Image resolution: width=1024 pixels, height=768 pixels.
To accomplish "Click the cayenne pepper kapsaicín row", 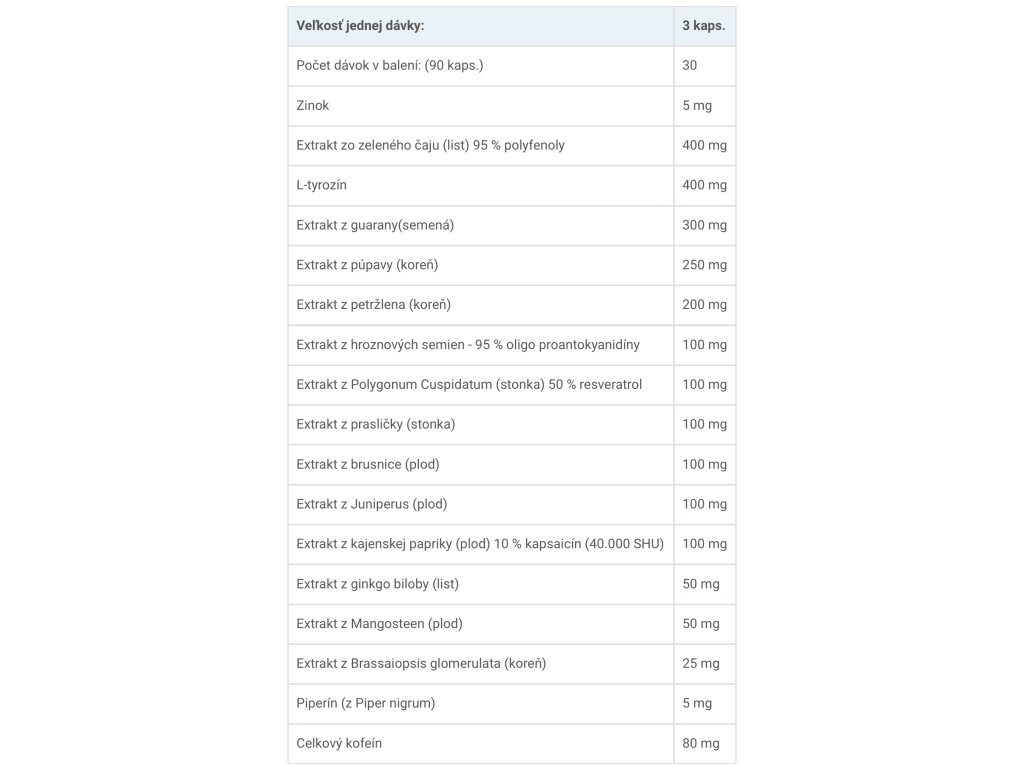I will pyautogui.click(x=480, y=544).
